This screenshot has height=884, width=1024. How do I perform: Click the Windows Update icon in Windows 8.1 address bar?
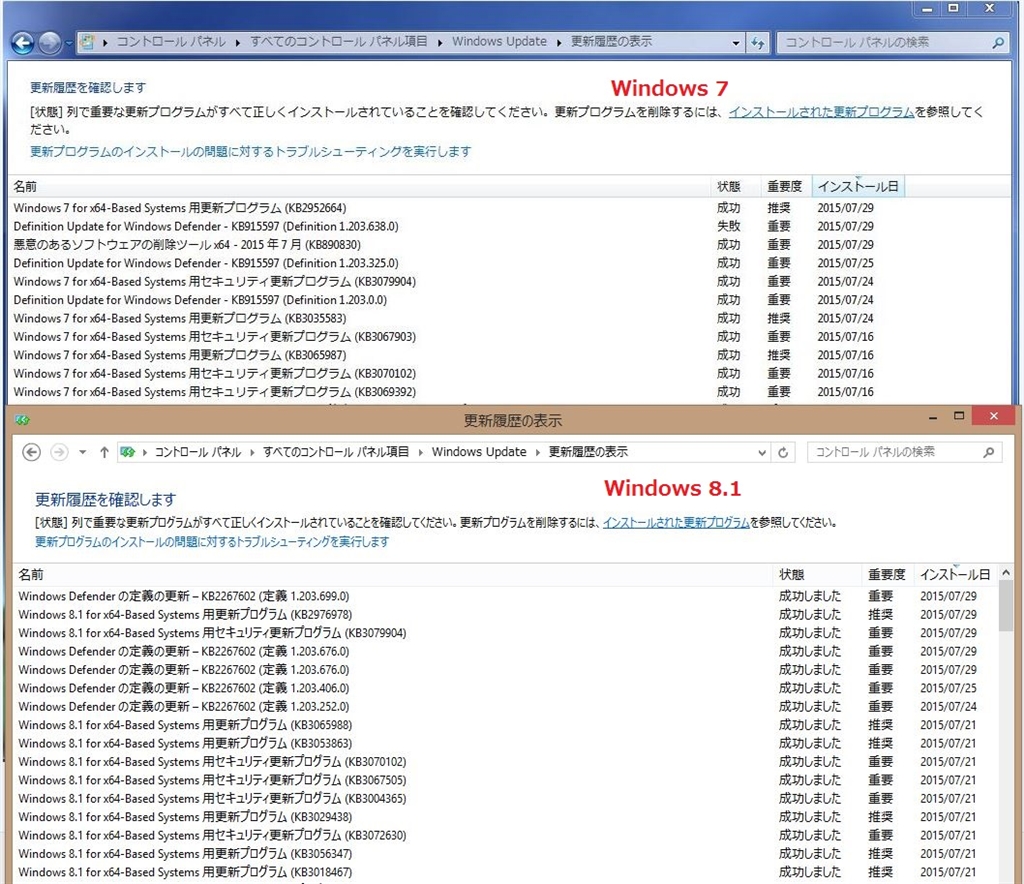(x=128, y=452)
